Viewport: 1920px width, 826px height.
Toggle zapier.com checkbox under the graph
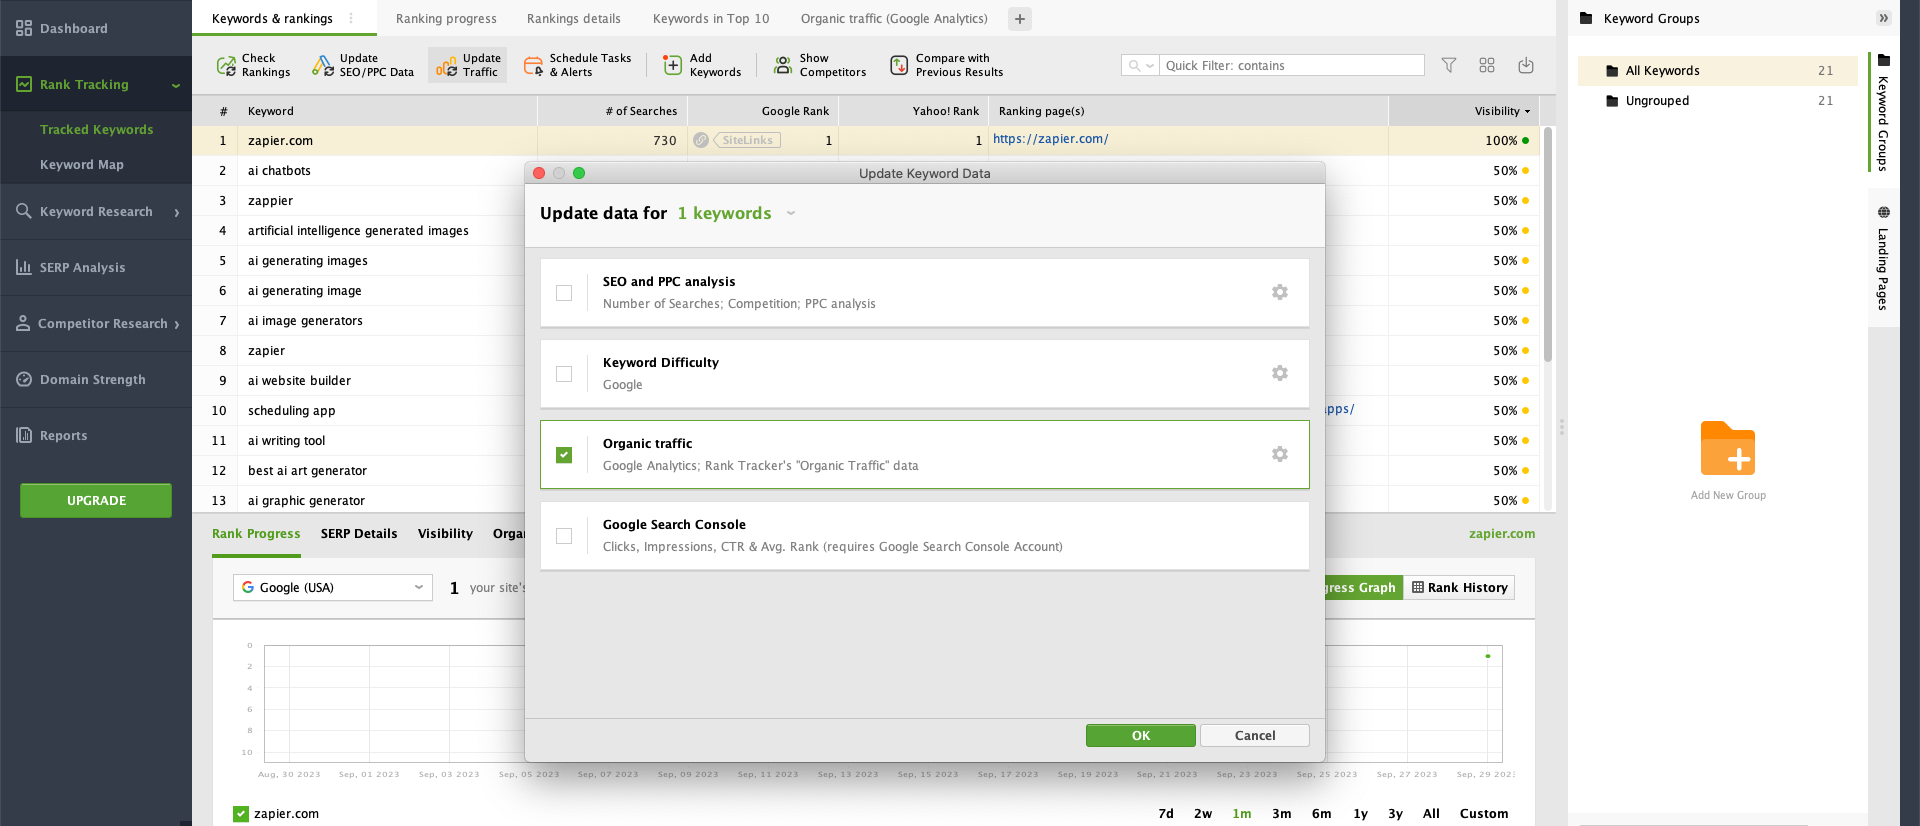point(241,814)
